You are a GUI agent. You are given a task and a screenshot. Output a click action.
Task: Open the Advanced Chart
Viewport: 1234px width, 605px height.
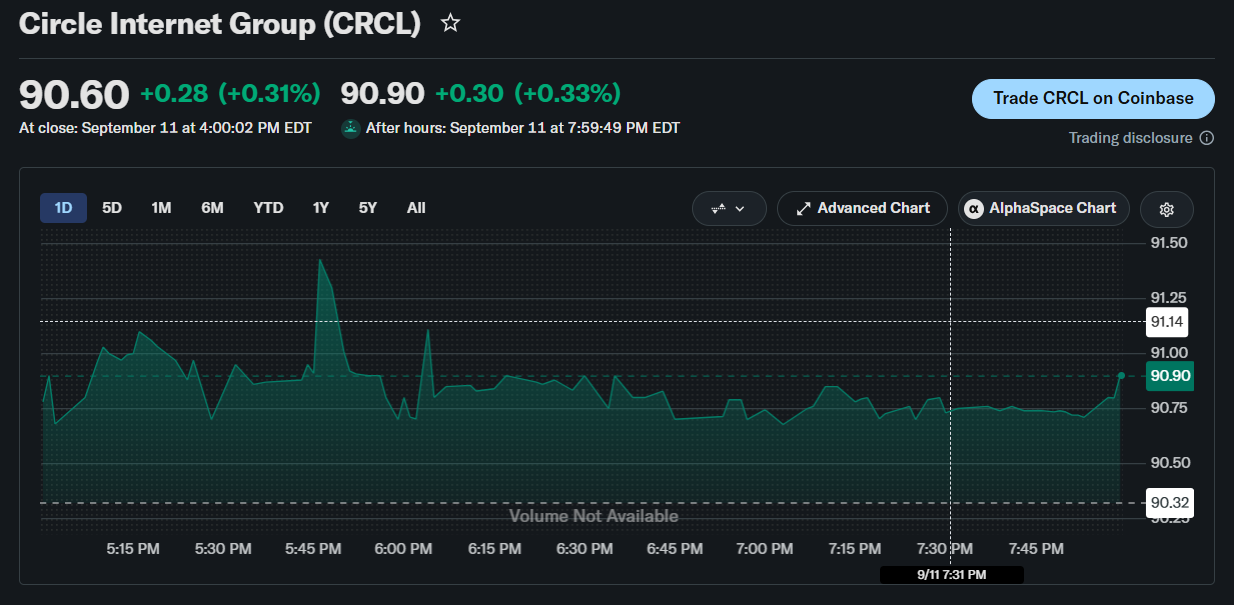(862, 209)
